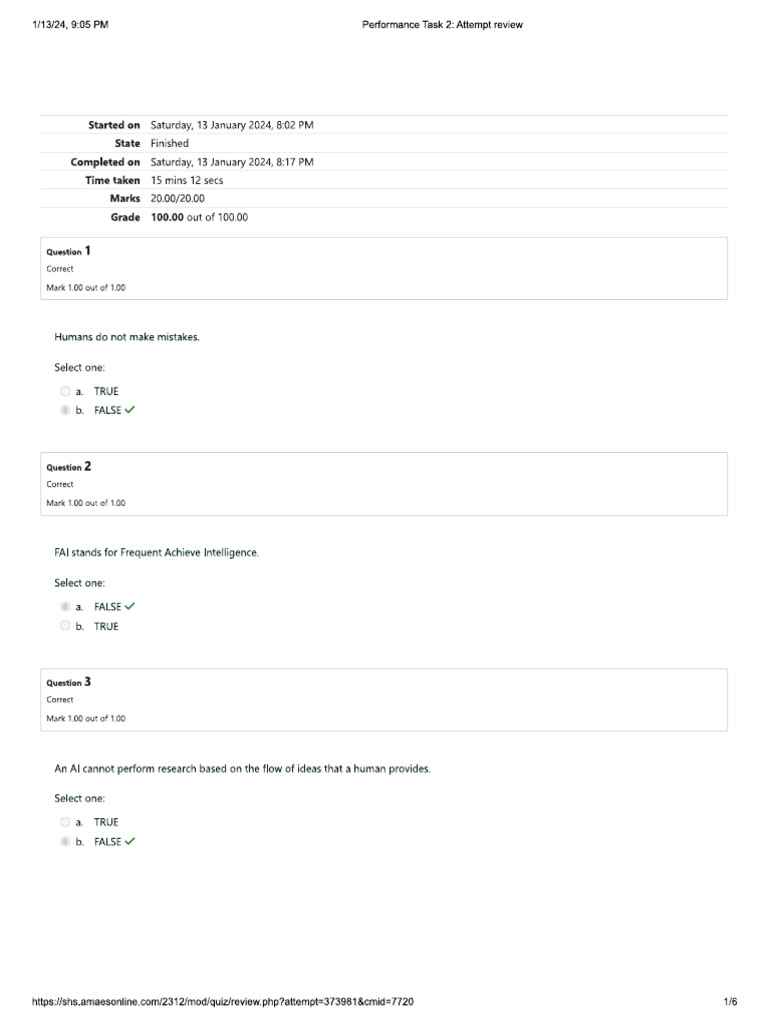Click the green checkmark beside Question 1's FALSE

[x=130, y=410]
